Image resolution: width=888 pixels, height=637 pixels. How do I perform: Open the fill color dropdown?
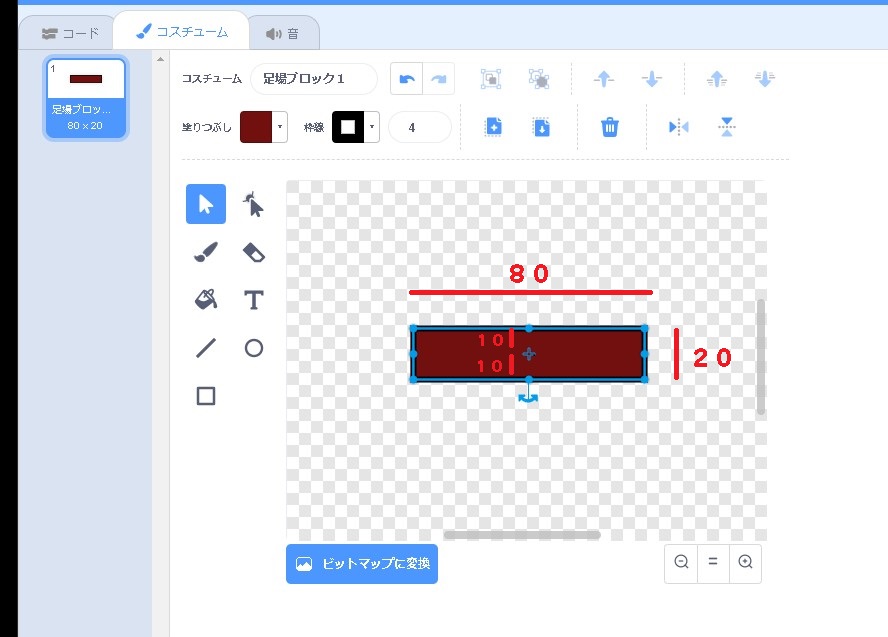pos(280,127)
